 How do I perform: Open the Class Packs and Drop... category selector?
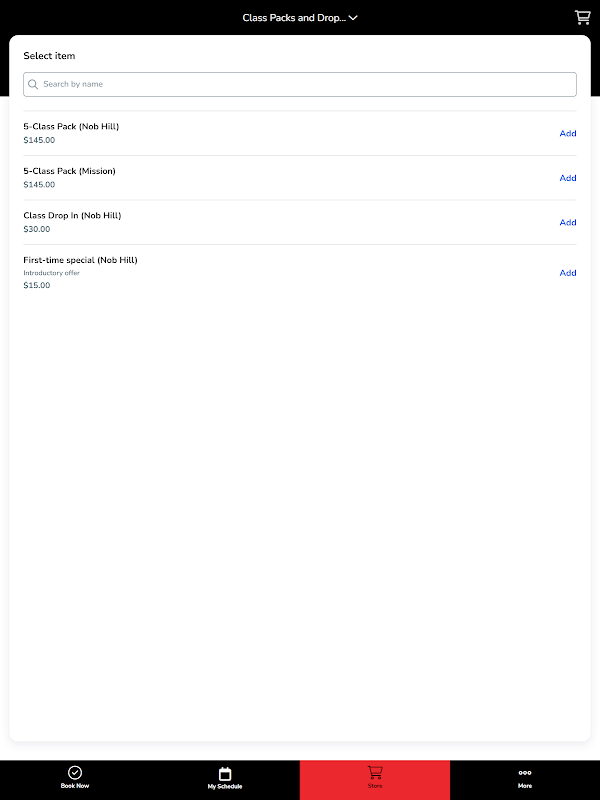pos(294,18)
